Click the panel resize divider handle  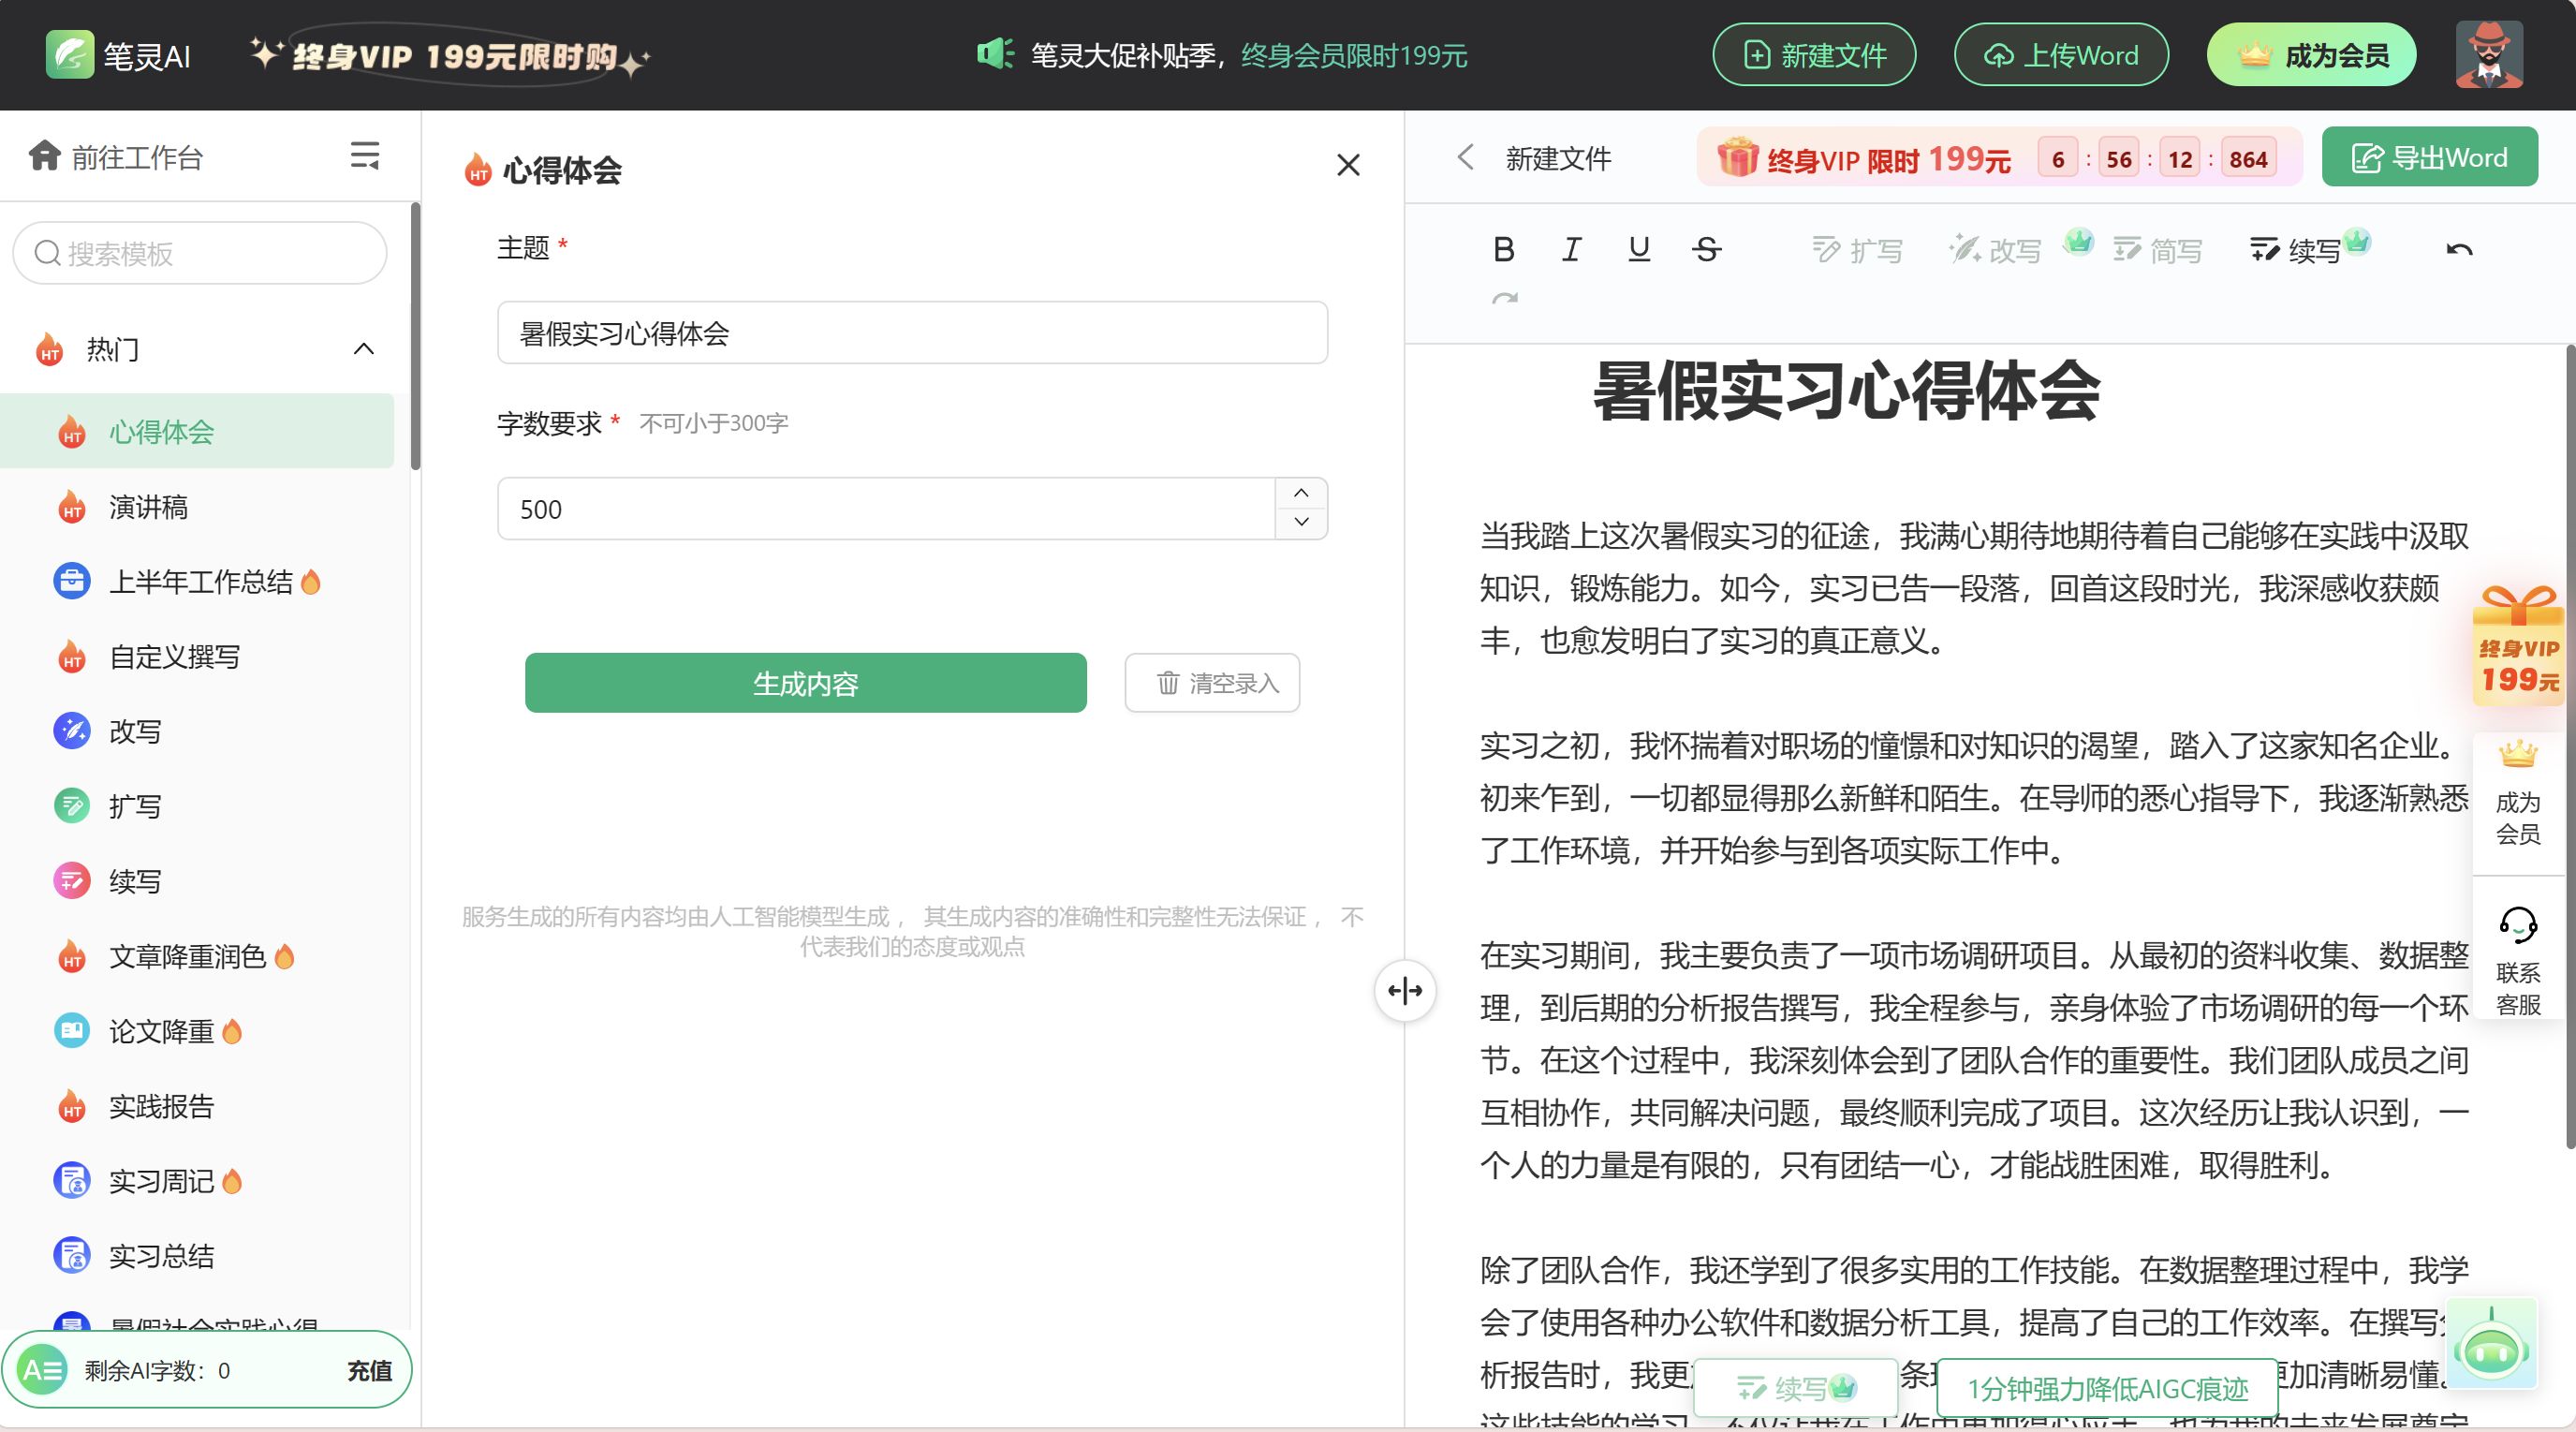[1405, 991]
